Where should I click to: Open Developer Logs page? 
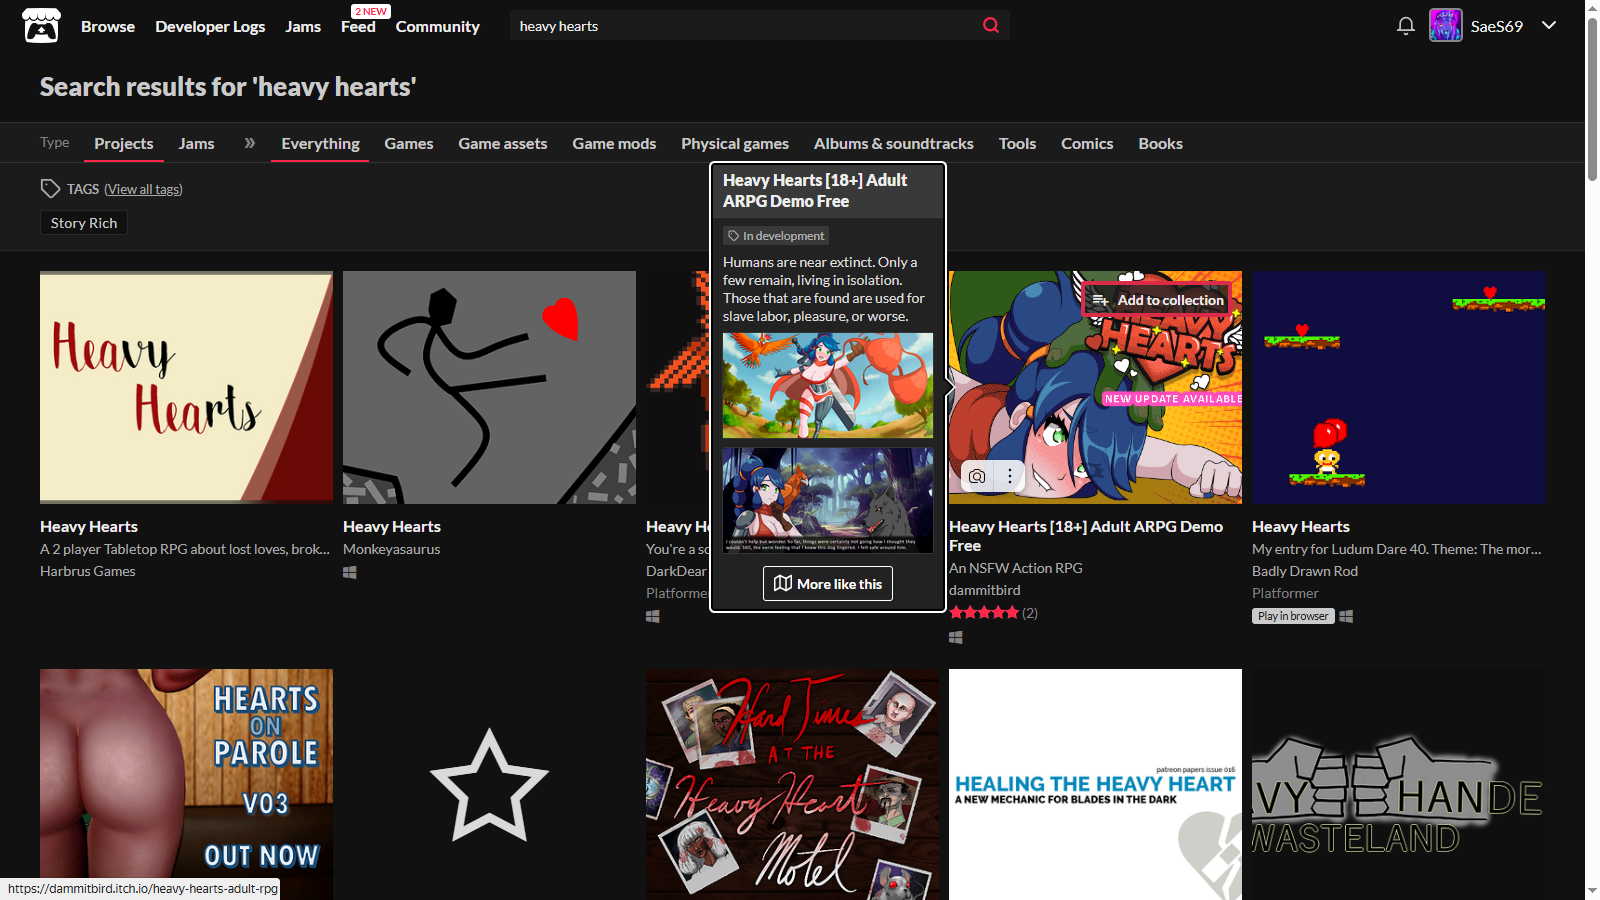point(210,26)
